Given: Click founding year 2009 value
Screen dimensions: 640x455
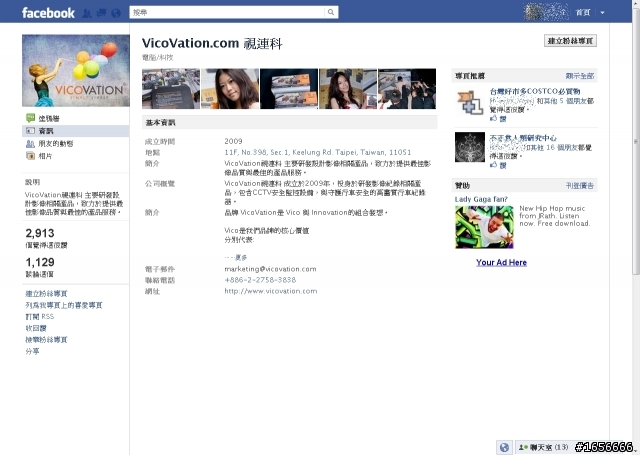Looking at the screenshot, I should pyautogui.click(x=233, y=141).
